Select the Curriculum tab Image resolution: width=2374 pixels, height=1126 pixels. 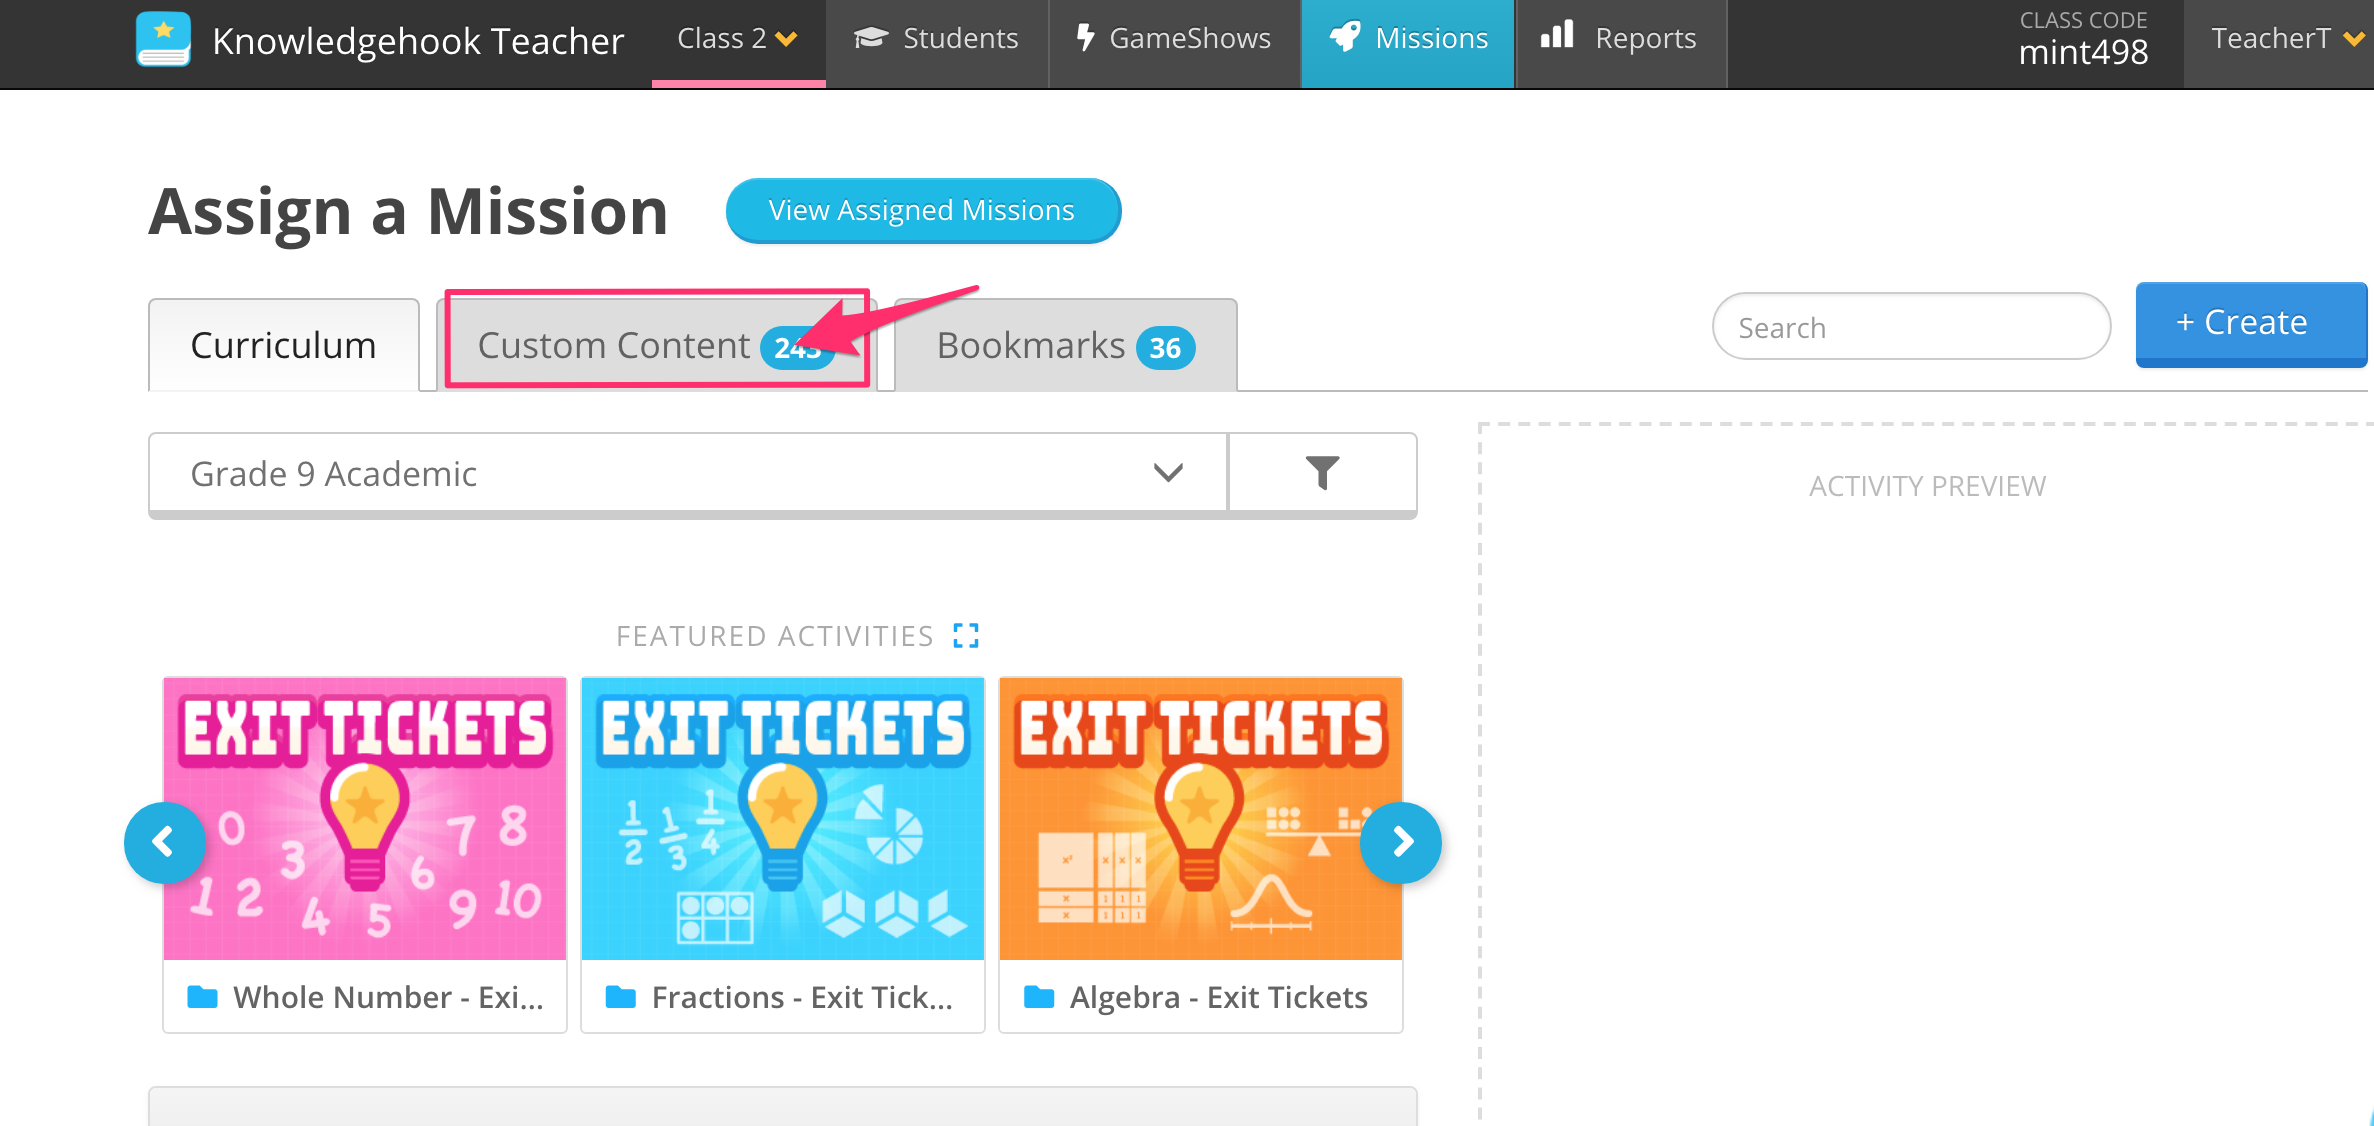coord(284,346)
